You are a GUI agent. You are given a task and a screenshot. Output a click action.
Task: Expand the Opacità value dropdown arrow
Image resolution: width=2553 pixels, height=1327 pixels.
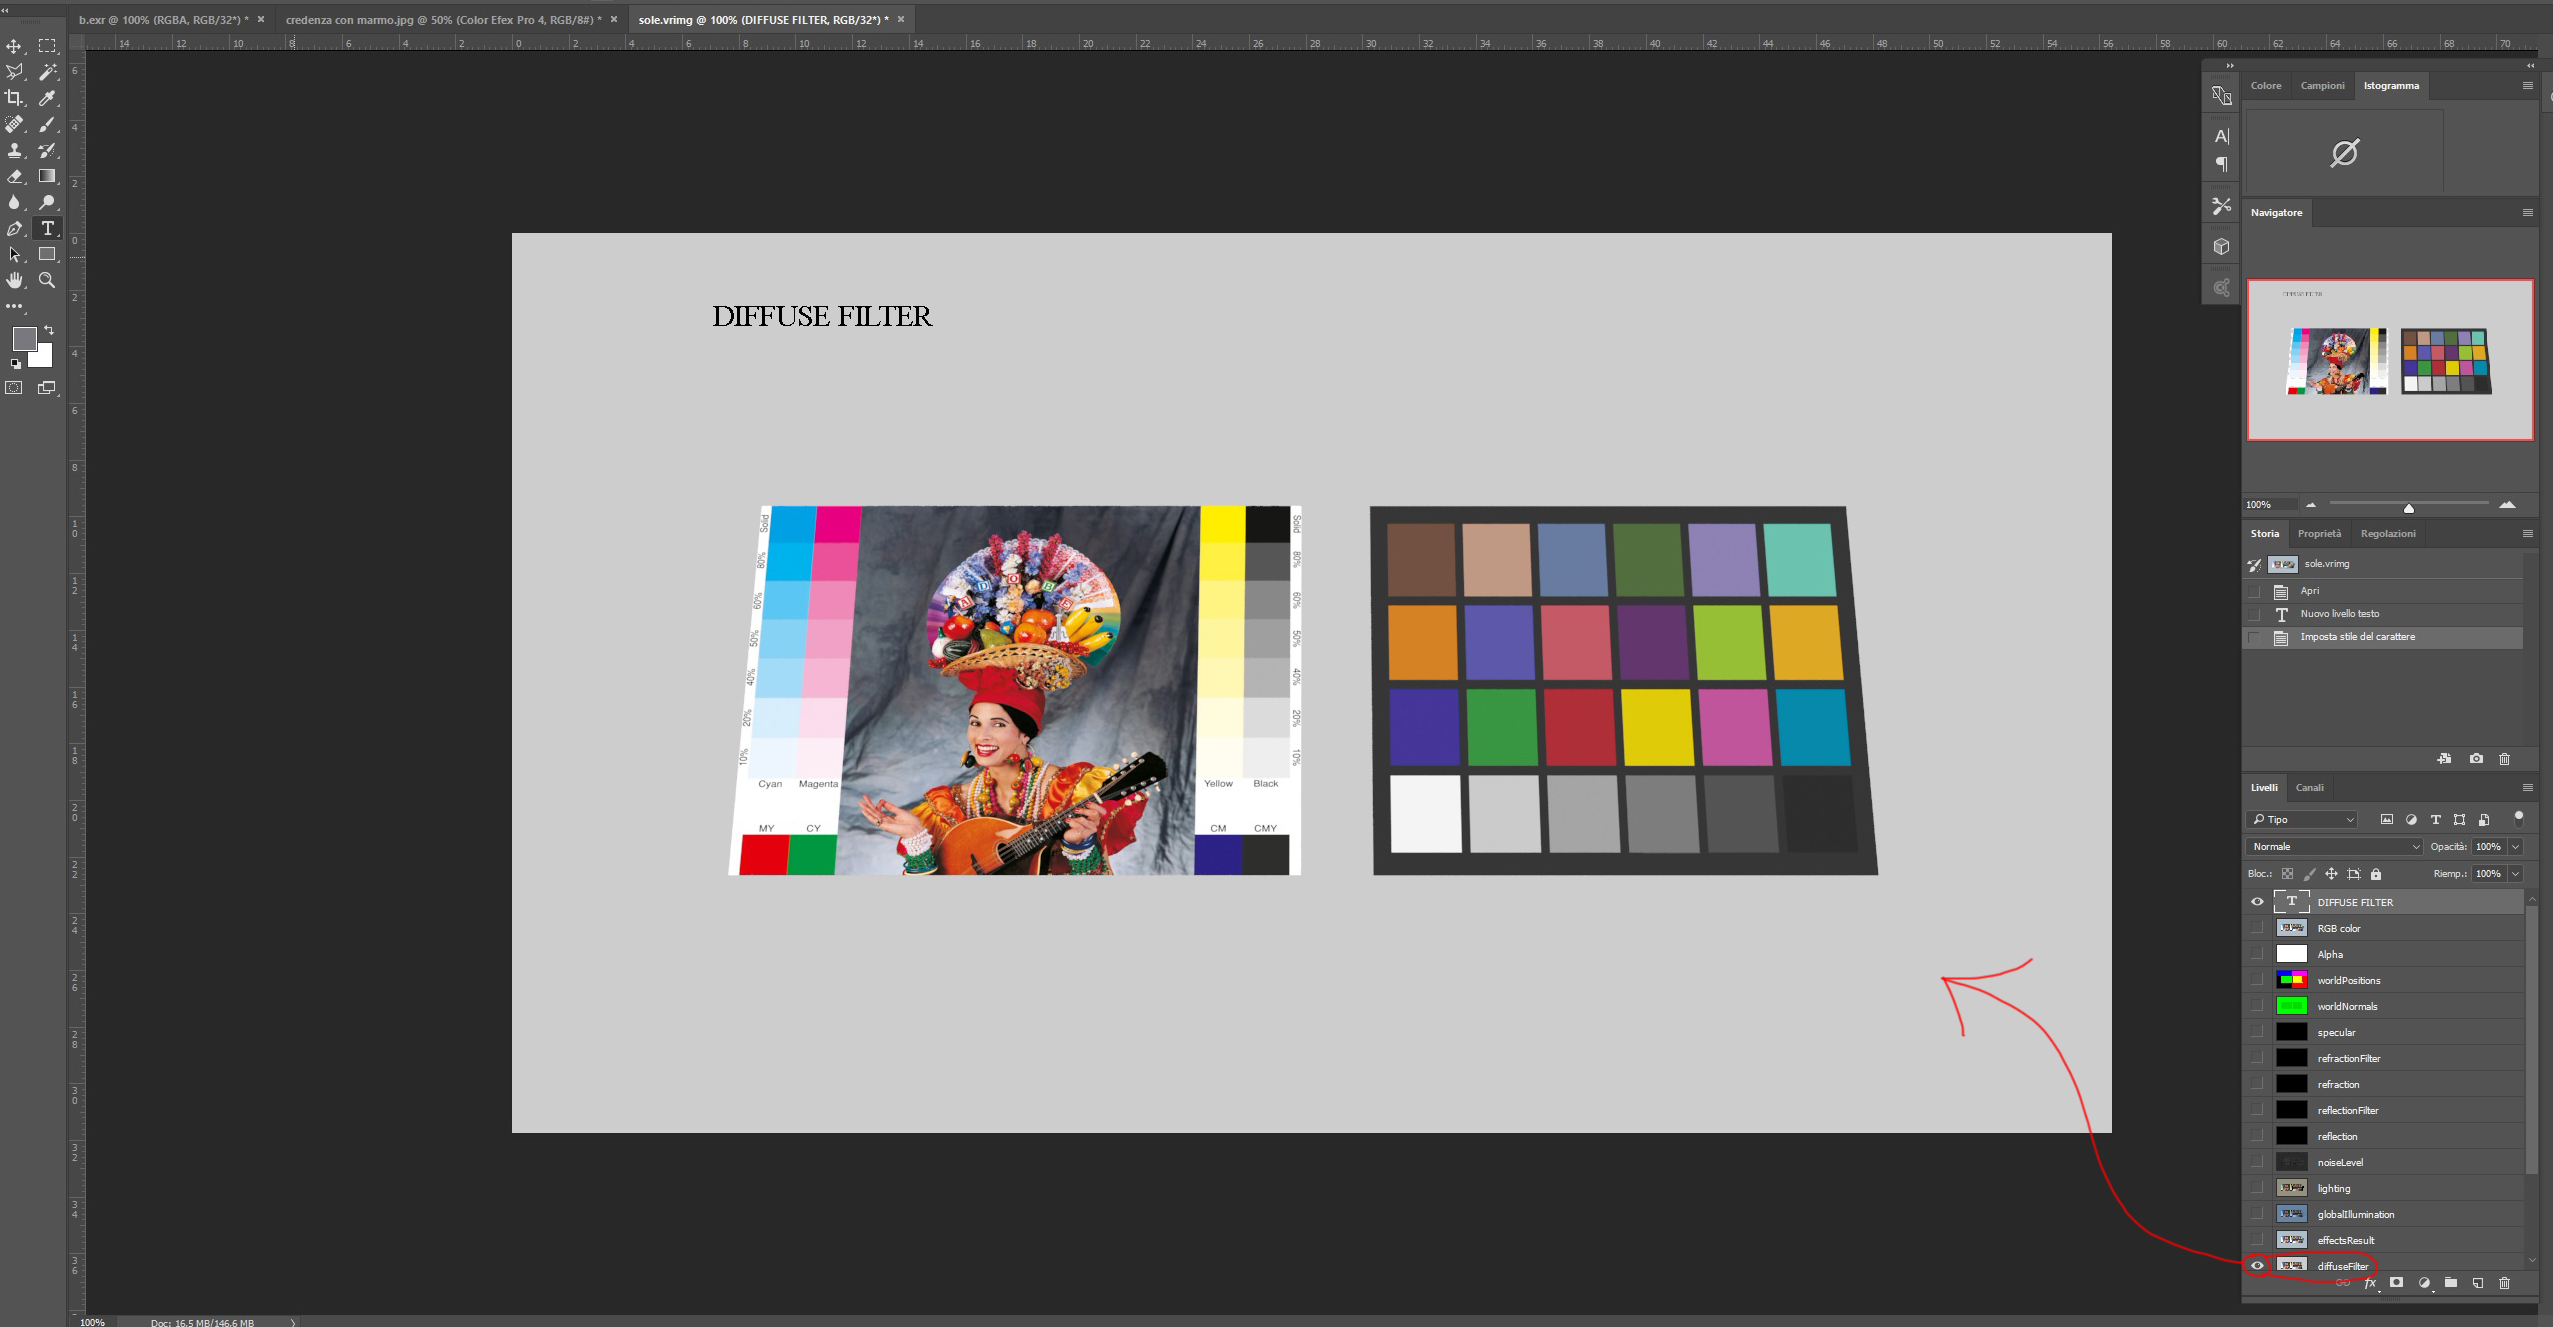pos(2516,847)
